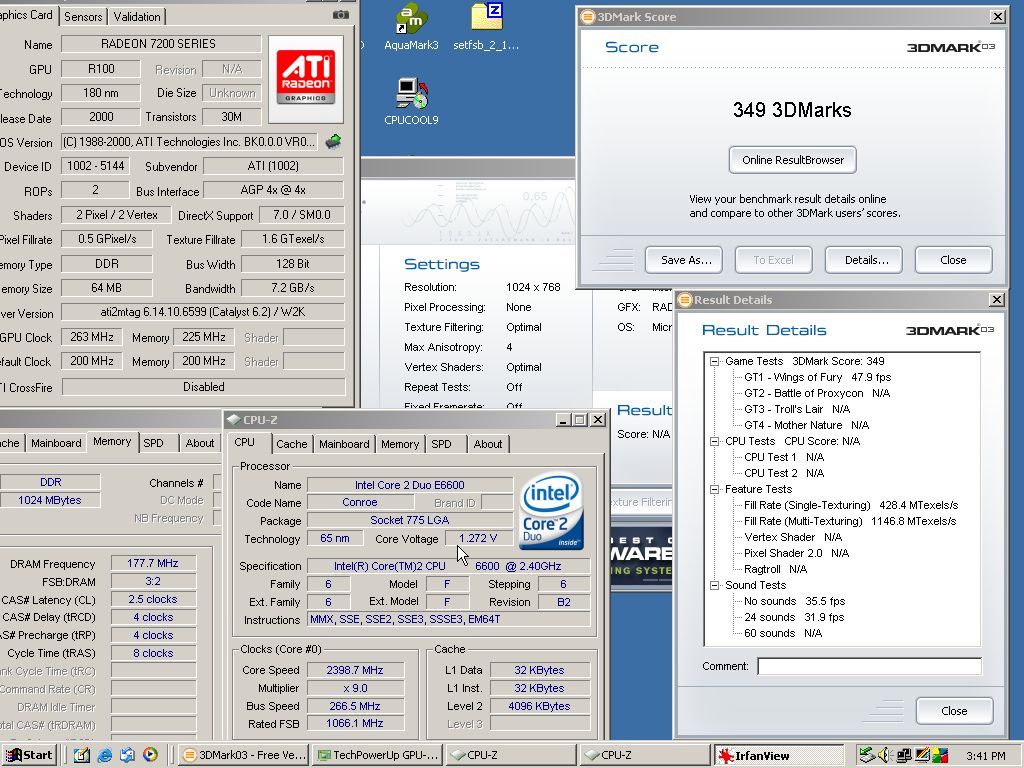Click the Windows Media Player quick launch icon
The image size is (1024, 768).
tap(150, 755)
